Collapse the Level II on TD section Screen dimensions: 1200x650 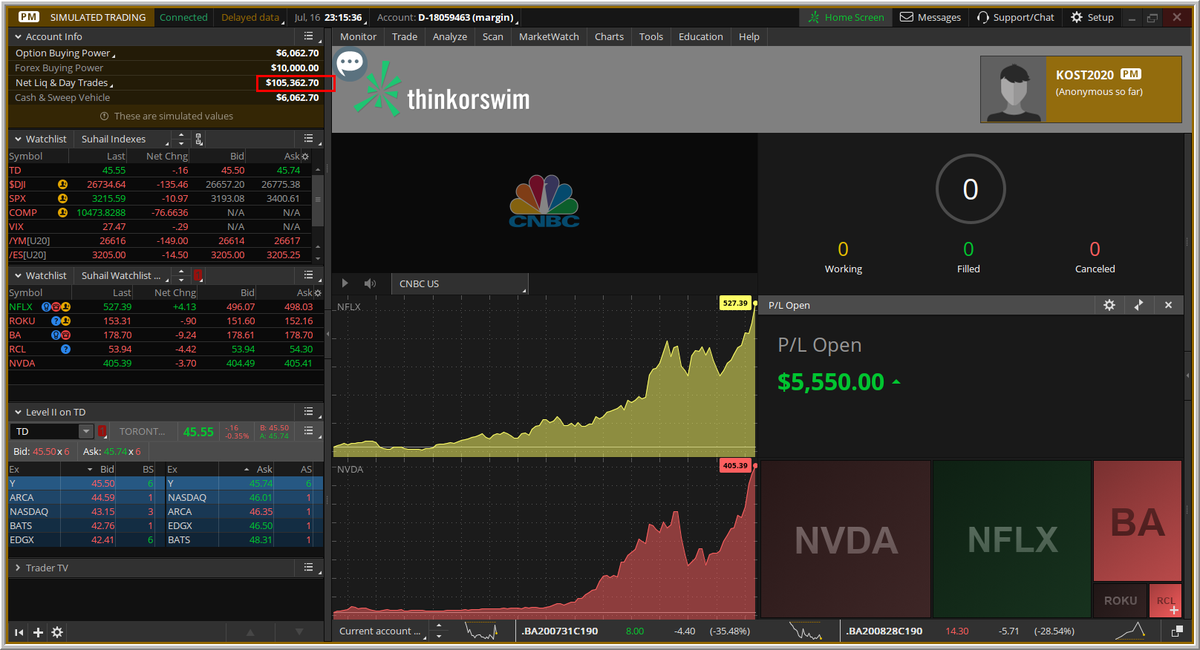pos(17,411)
